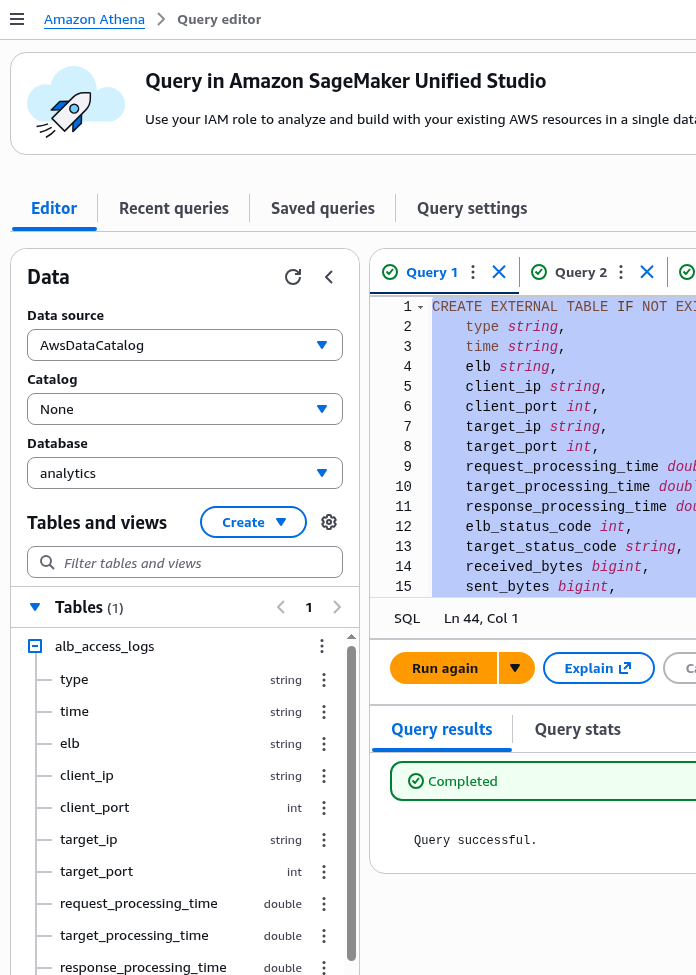The image size is (696, 975).
Task: Expand the Run again options arrow
Action: pyautogui.click(x=516, y=668)
